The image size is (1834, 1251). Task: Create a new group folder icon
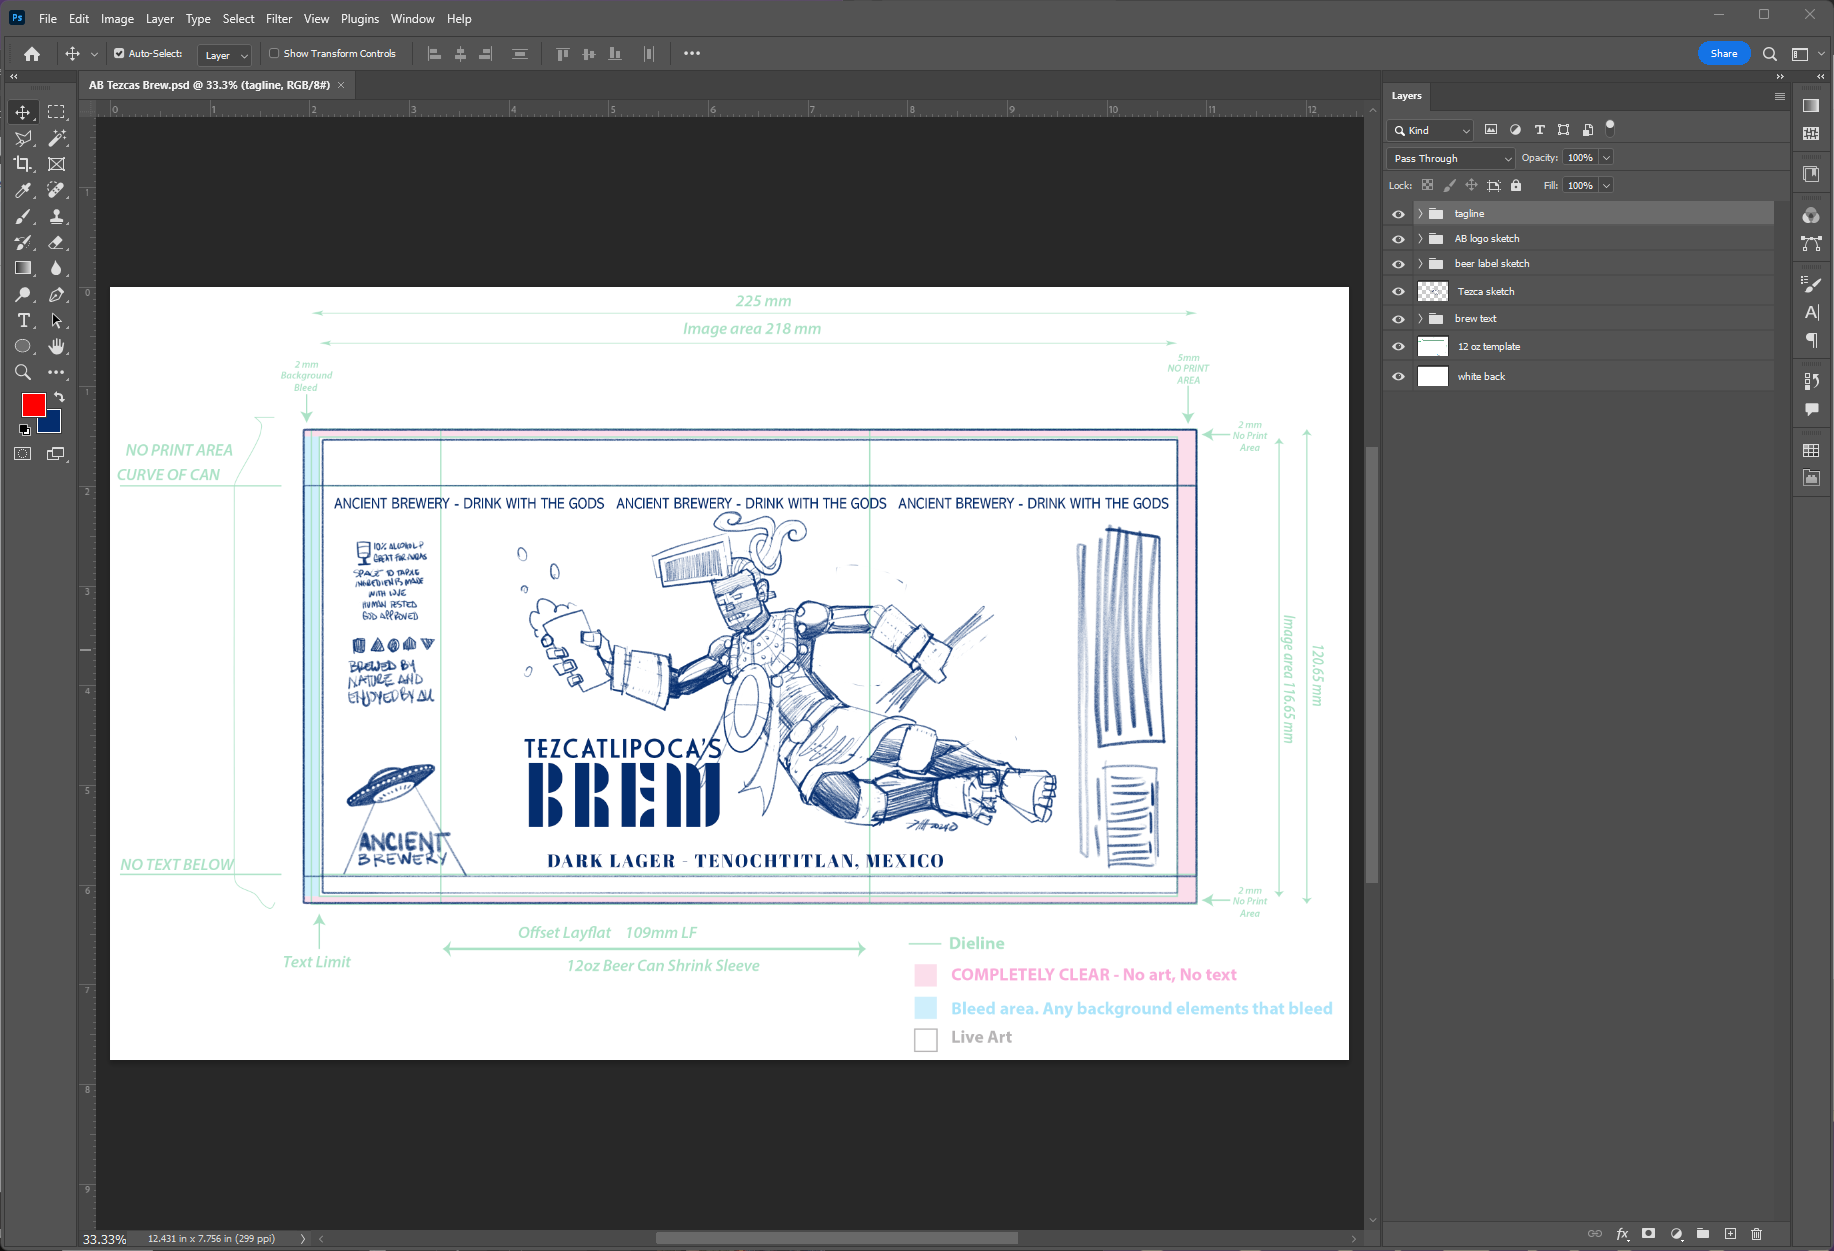click(1703, 1234)
